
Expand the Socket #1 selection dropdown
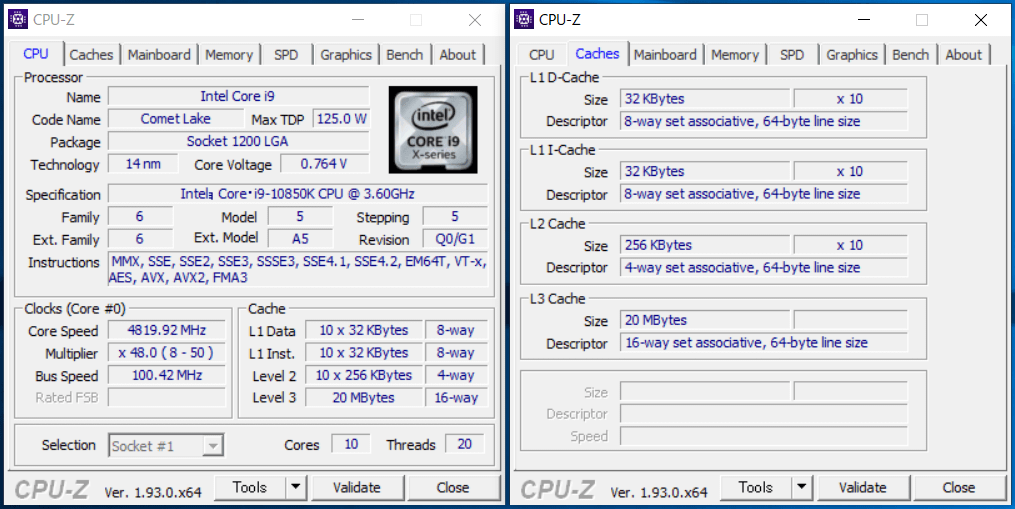click(x=212, y=446)
